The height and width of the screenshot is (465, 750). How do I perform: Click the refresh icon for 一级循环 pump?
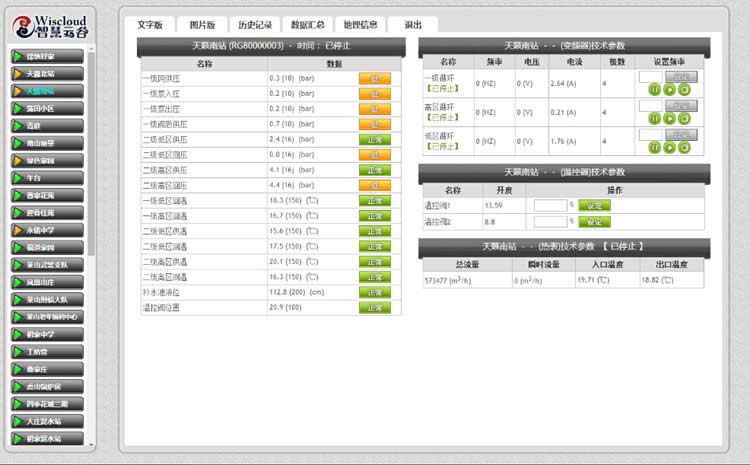pos(685,90)
